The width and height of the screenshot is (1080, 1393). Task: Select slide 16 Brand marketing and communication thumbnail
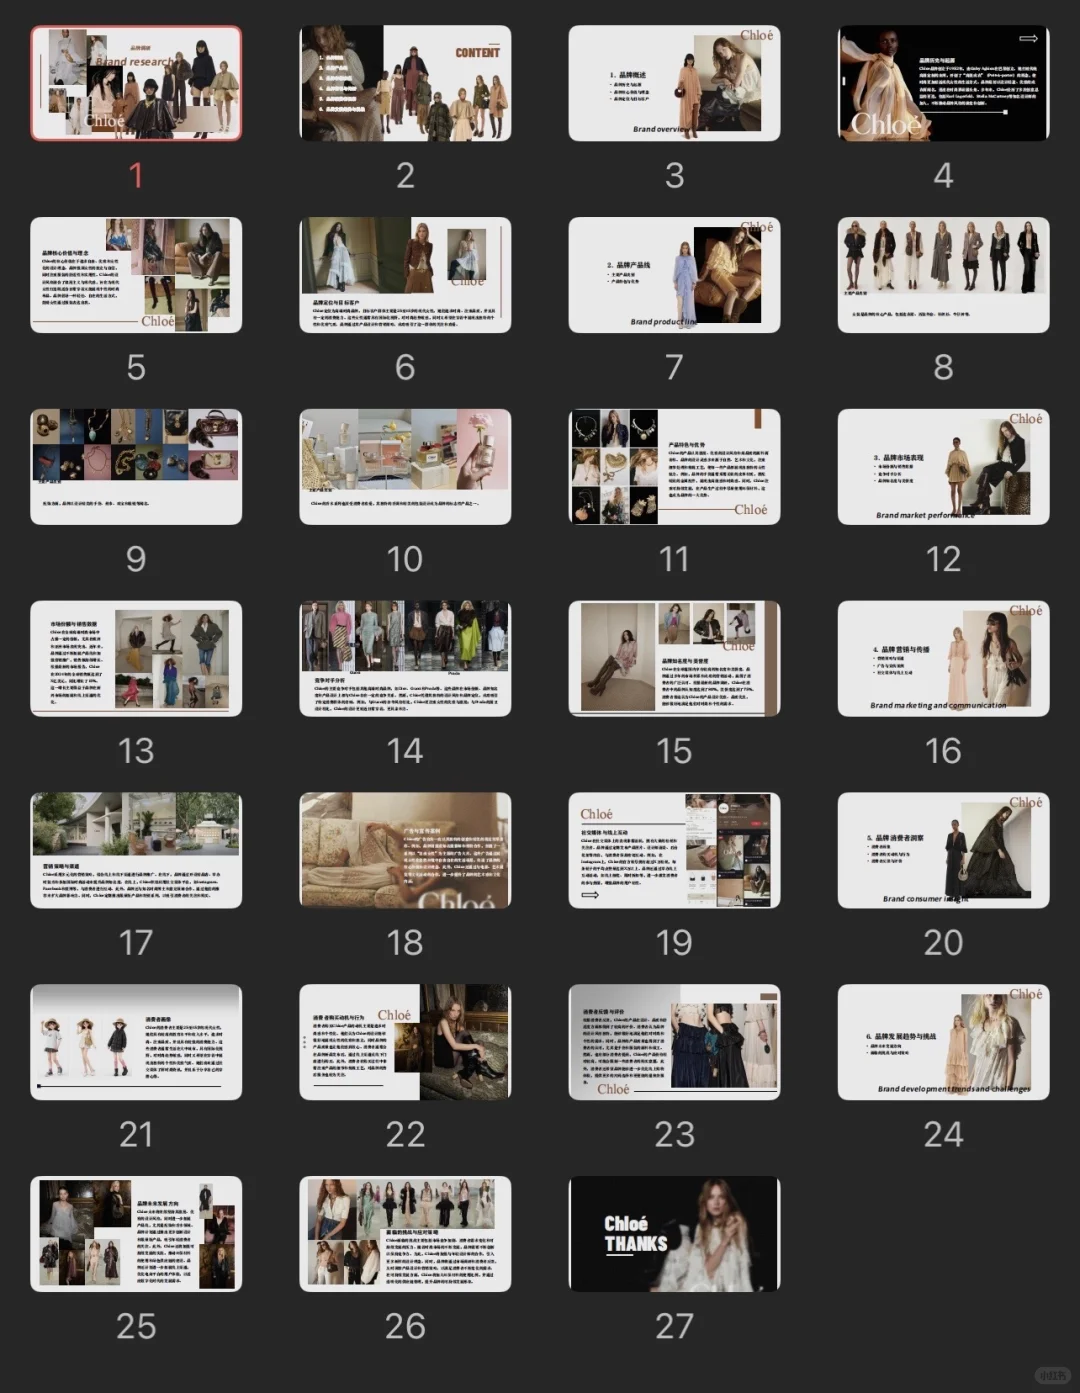[x=943, y=658]
